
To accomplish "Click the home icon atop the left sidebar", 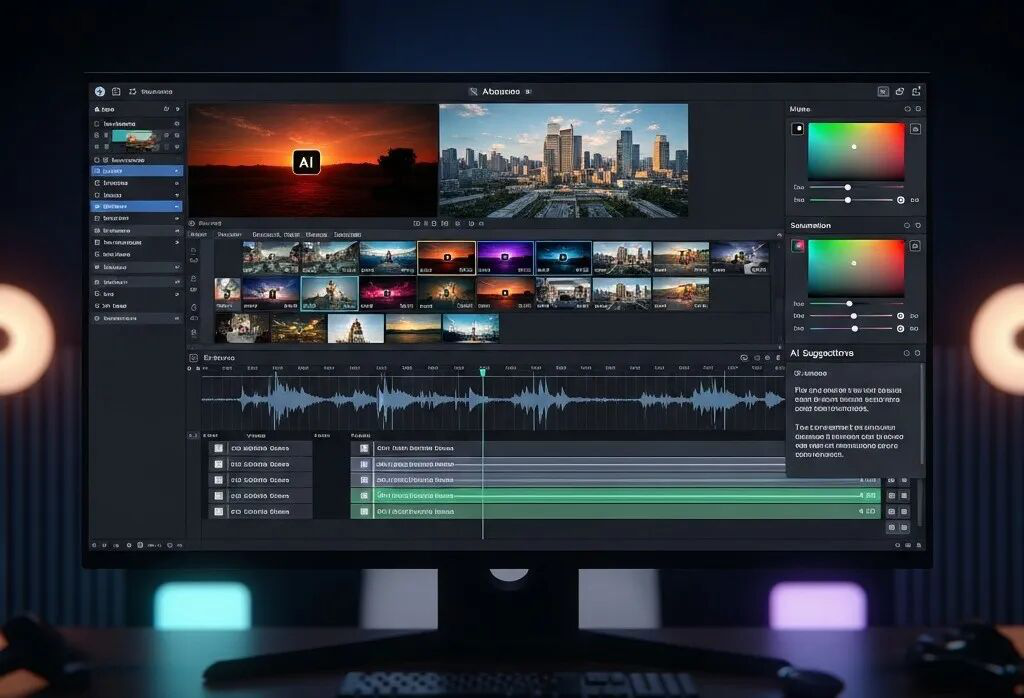I will click(98, 109).
